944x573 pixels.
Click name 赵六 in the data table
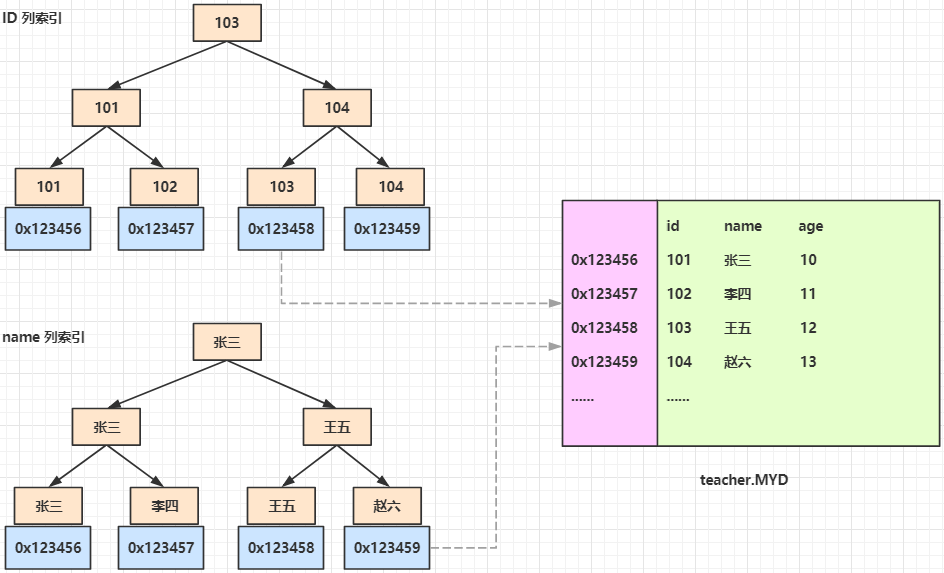[x=738, y=362]
